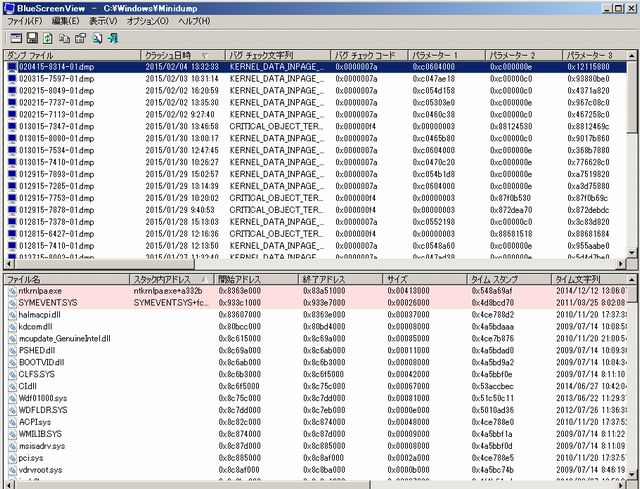Click CI.dll file icon
This screenshot has height=489, width=640.
[x=12, y=386]
